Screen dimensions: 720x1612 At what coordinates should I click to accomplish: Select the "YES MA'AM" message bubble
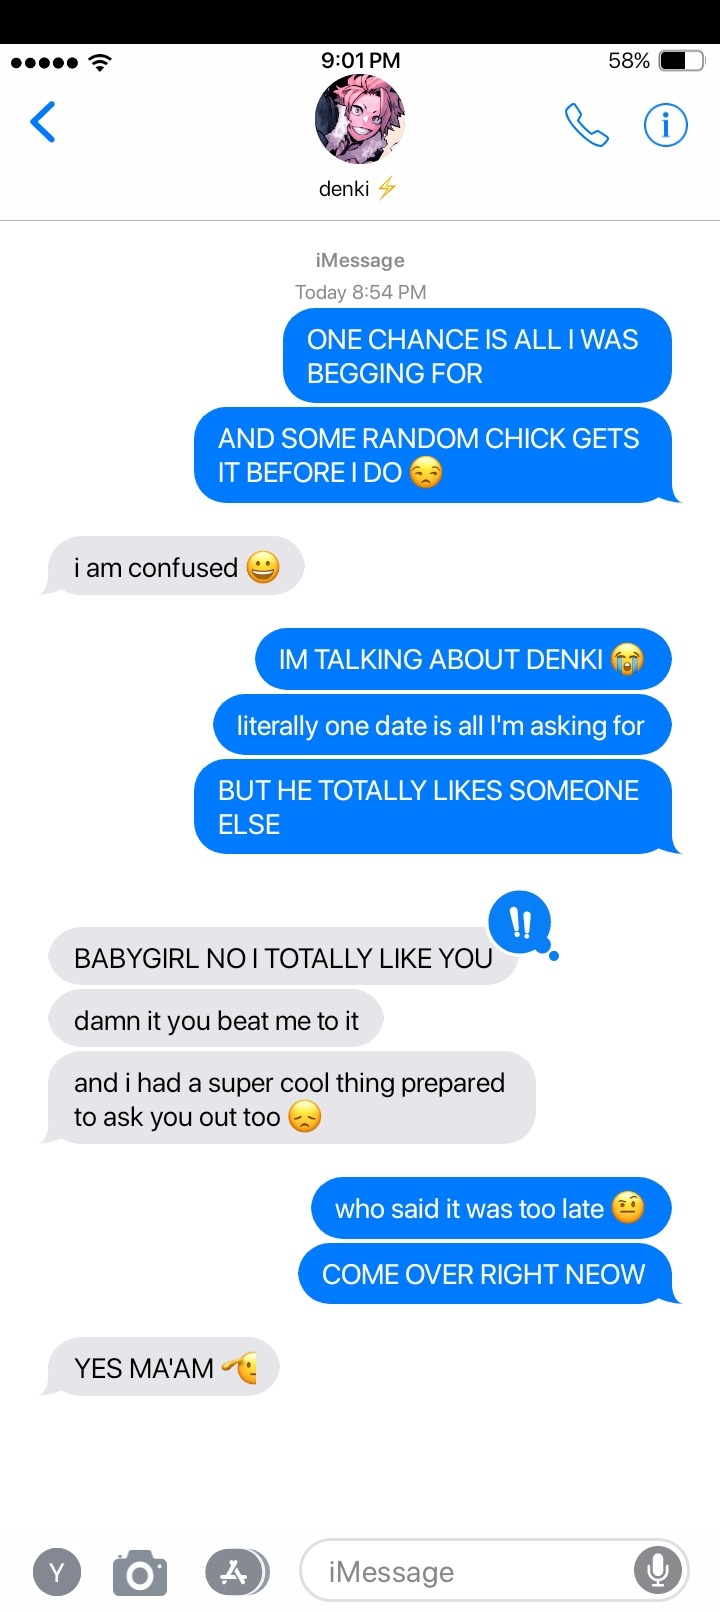pyautogui.click(x=160, y=1367)
